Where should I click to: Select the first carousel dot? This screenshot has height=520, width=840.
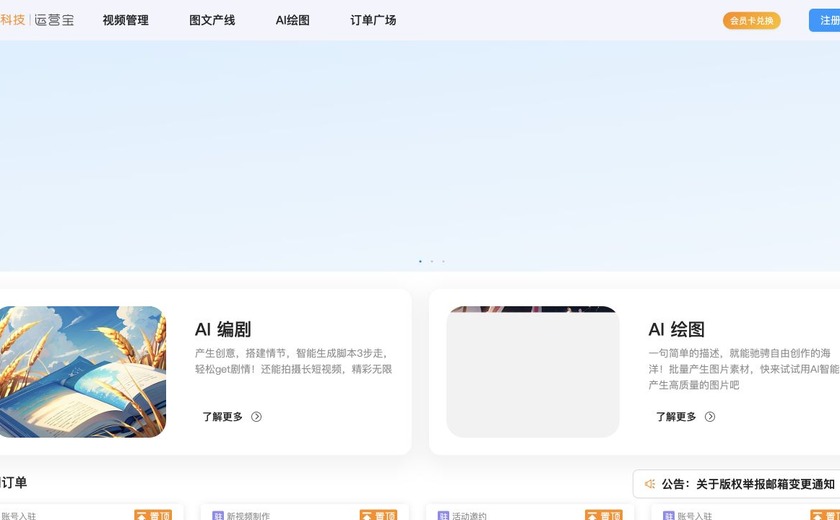(x=420, y=261)
